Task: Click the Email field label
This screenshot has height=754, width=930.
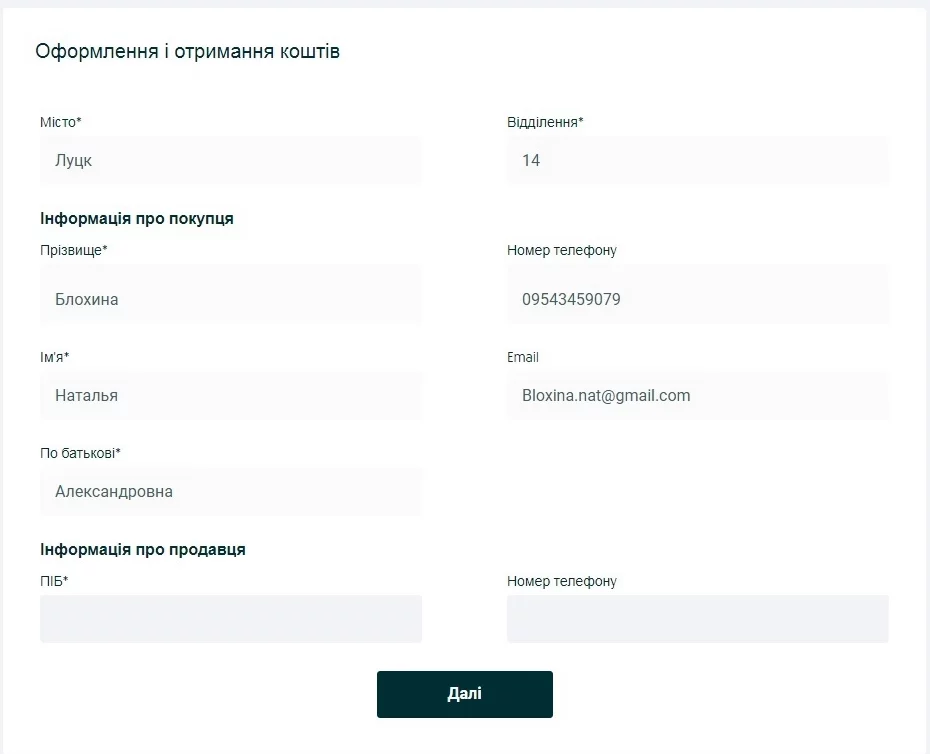Action: click(522, 357)
